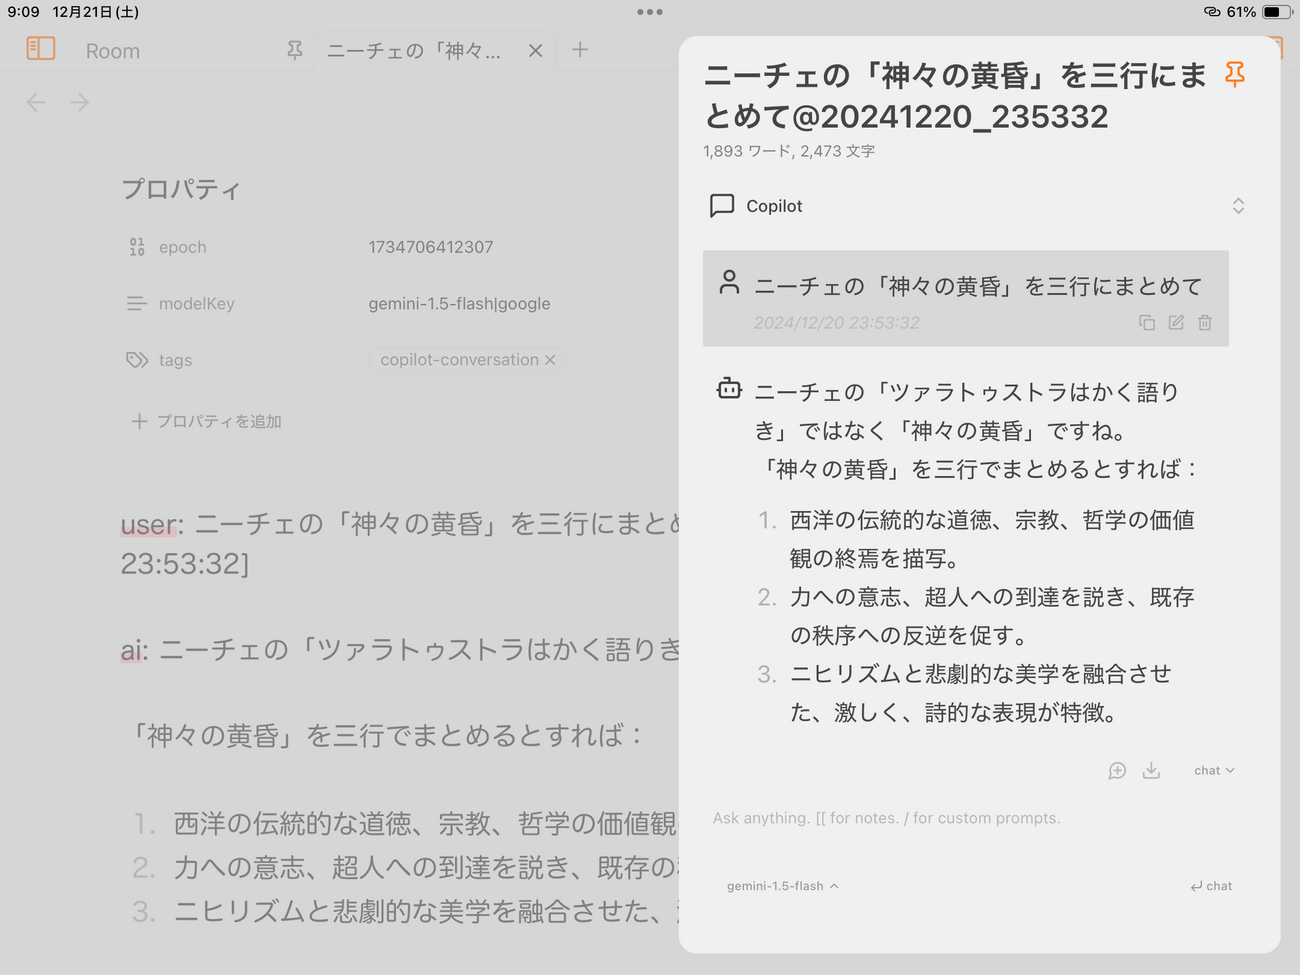Click the プロパティ heading

[181, 189]
